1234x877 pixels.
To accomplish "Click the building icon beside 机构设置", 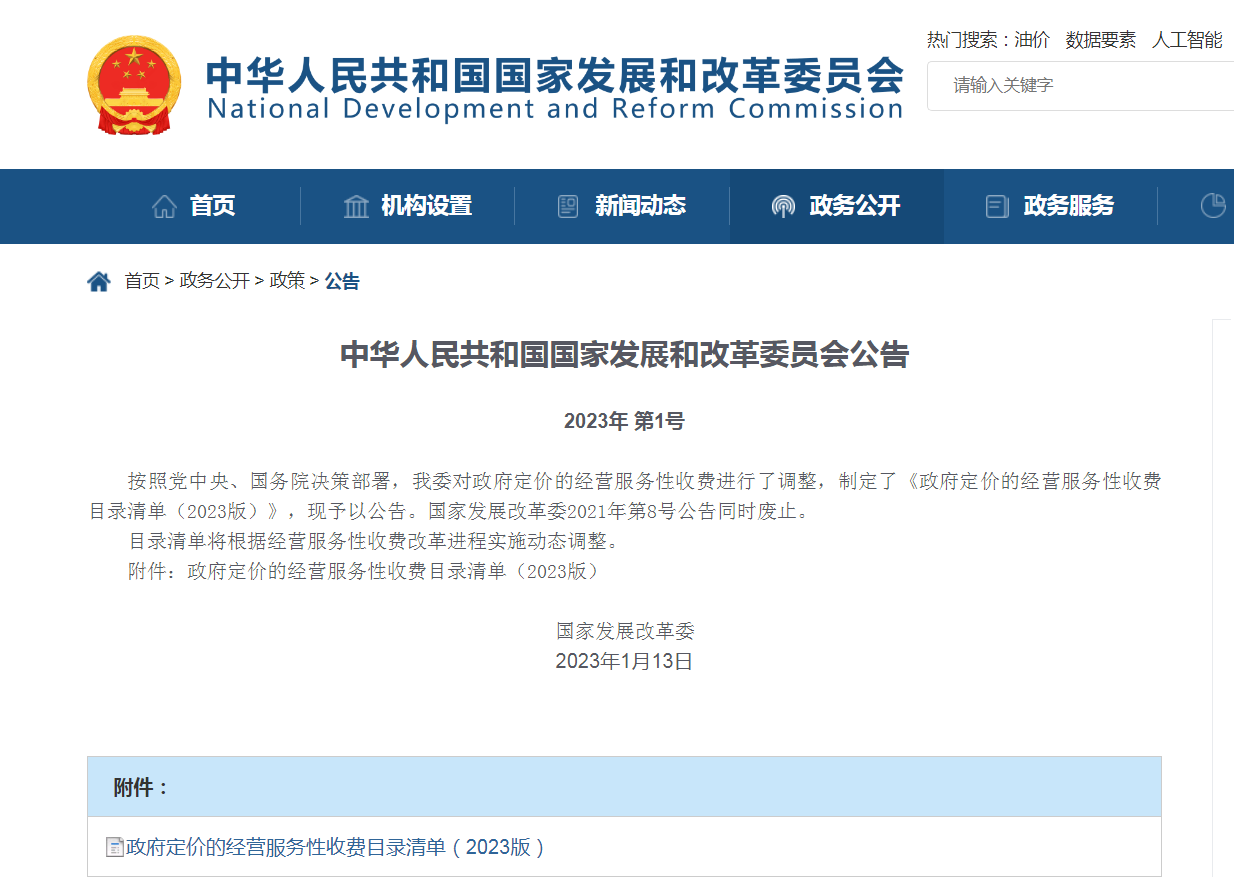I will click(x=356, y=207).
